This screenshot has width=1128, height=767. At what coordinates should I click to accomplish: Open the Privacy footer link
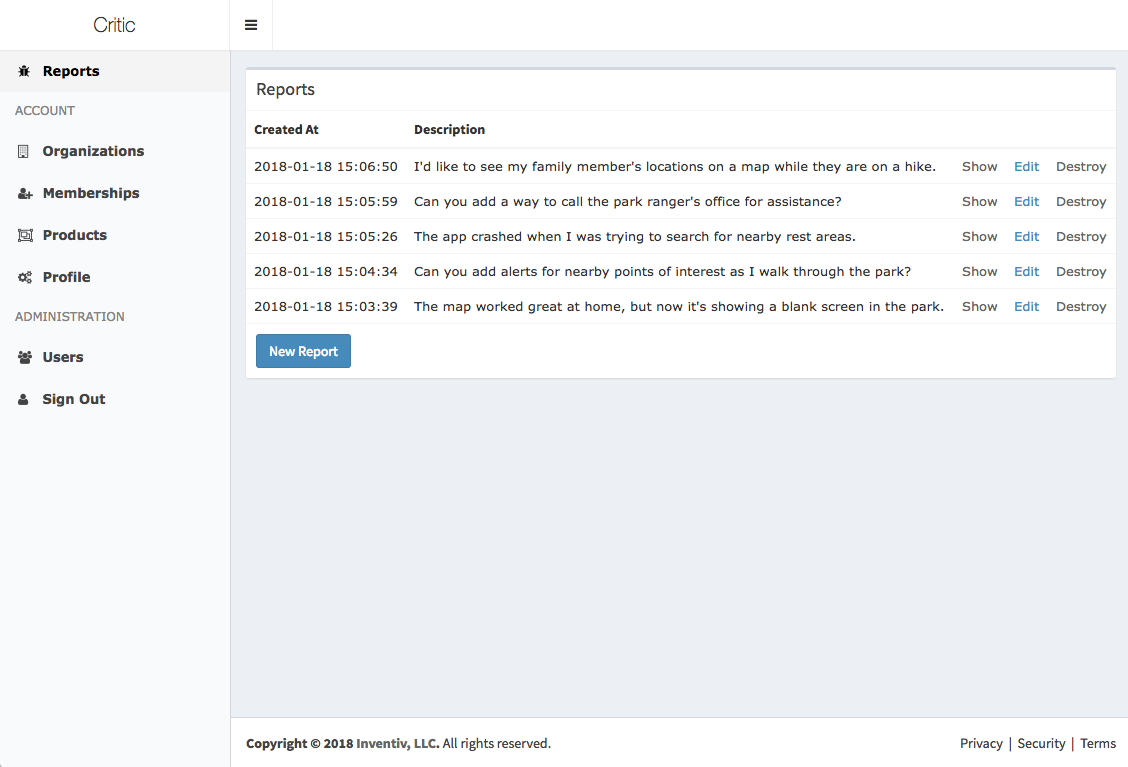tap(981, 743)
